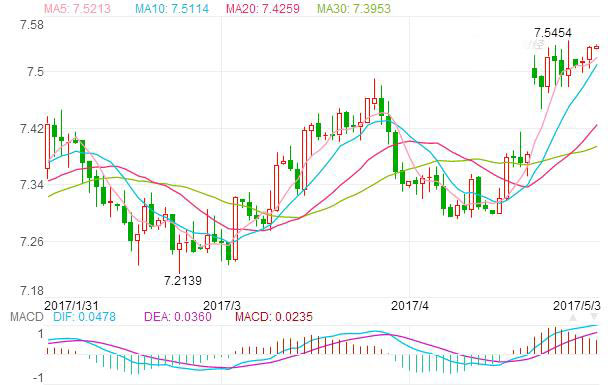
Task: Click the gray down-triangle above the MACD panel
Action: [595, 317]
